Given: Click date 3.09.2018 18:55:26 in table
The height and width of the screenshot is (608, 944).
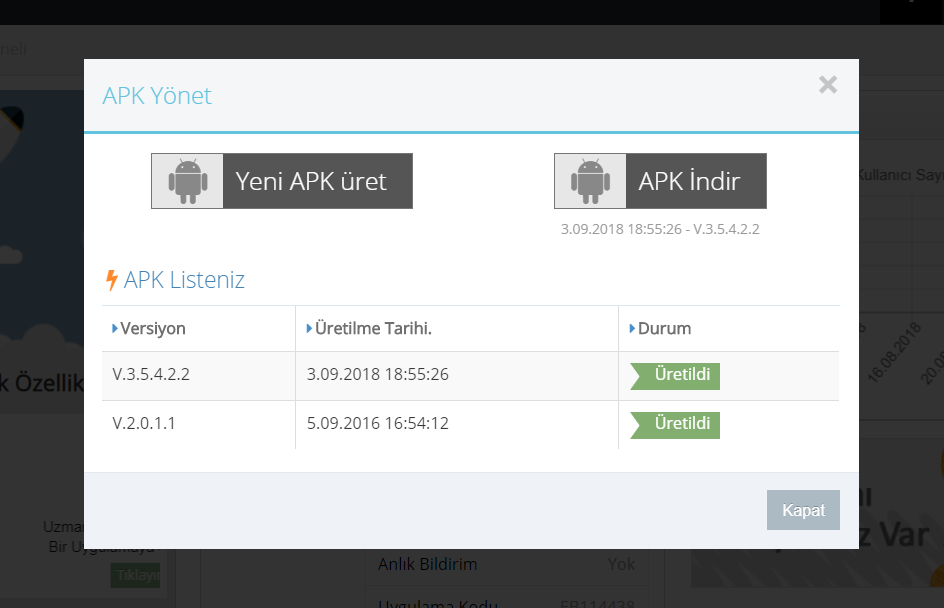Looking at the screenshot, I should 377,374.
